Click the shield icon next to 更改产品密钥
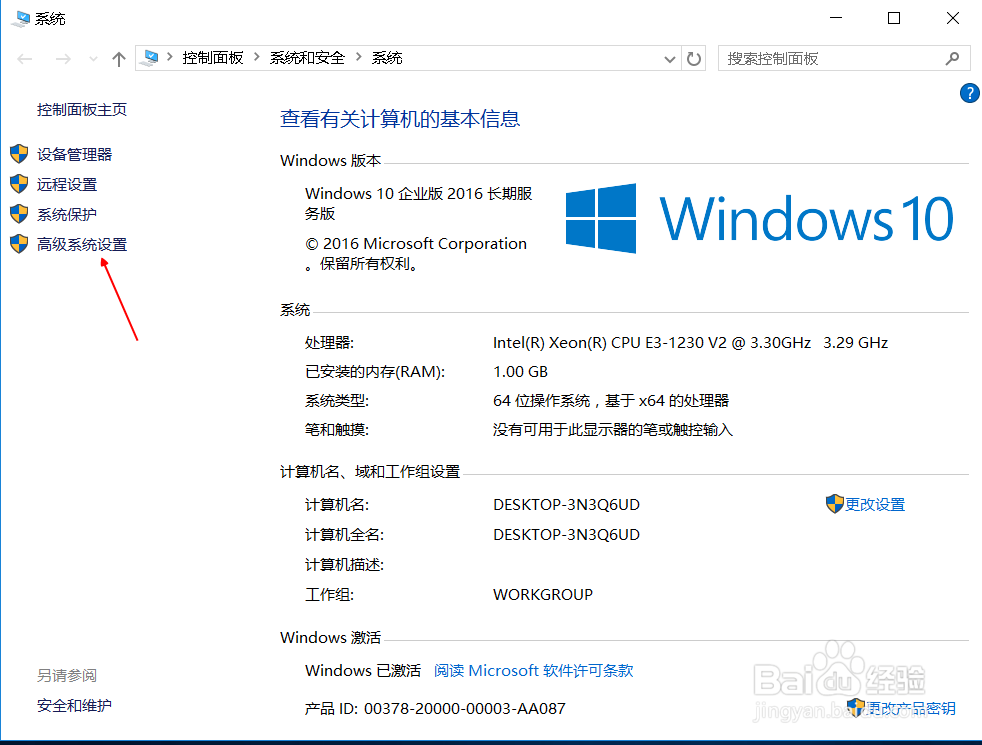 click(857, 707)
